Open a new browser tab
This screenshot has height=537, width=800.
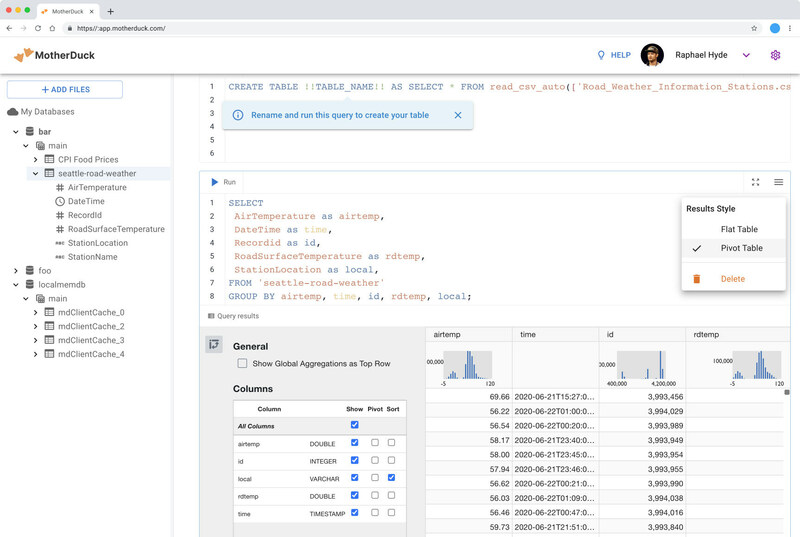[110, 11]
